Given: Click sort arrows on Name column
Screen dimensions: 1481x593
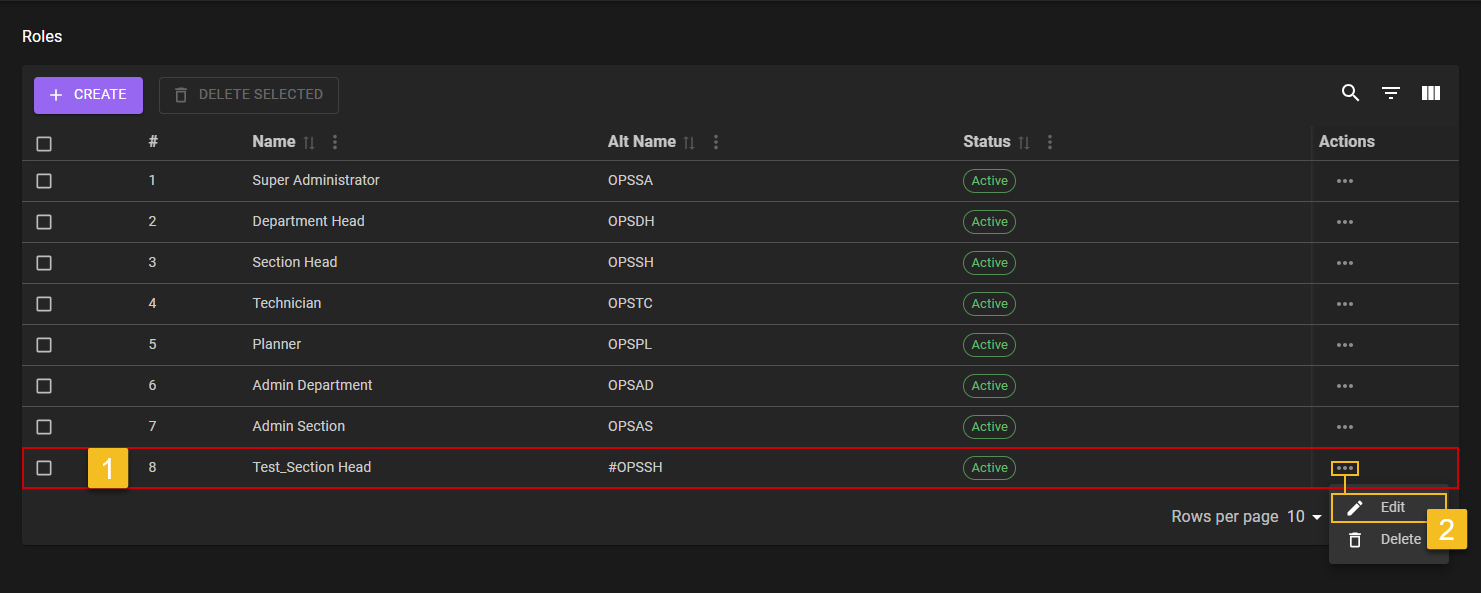Looking at the screenshot, I should point(309,143).
